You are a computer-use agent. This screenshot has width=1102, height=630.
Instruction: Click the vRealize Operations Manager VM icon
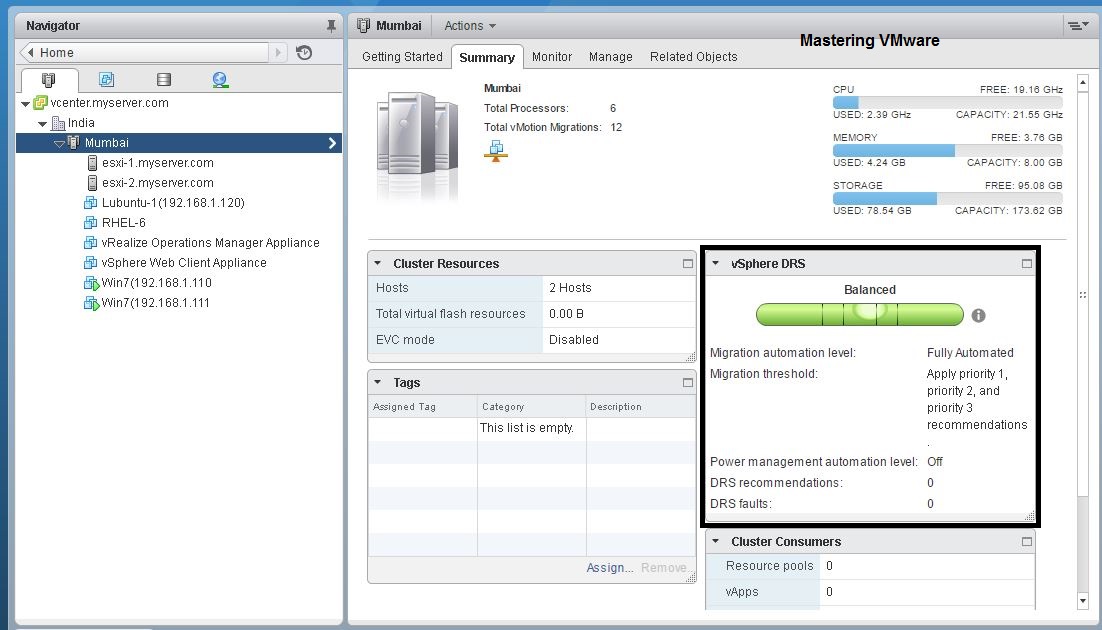tap(91, 243)
